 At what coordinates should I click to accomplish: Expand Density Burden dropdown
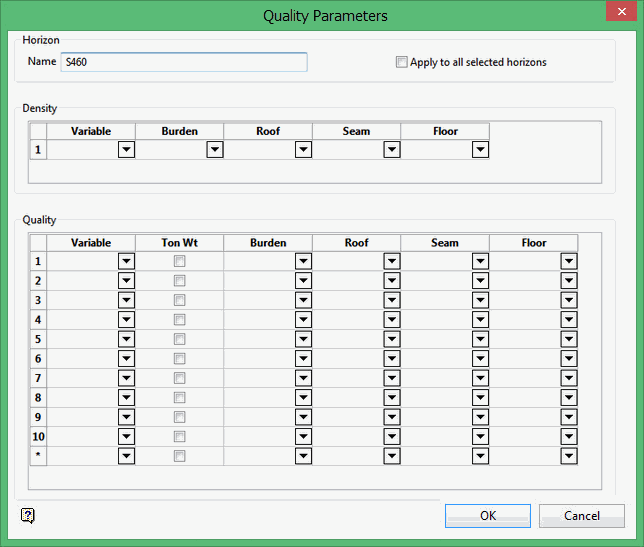point(214,150)
